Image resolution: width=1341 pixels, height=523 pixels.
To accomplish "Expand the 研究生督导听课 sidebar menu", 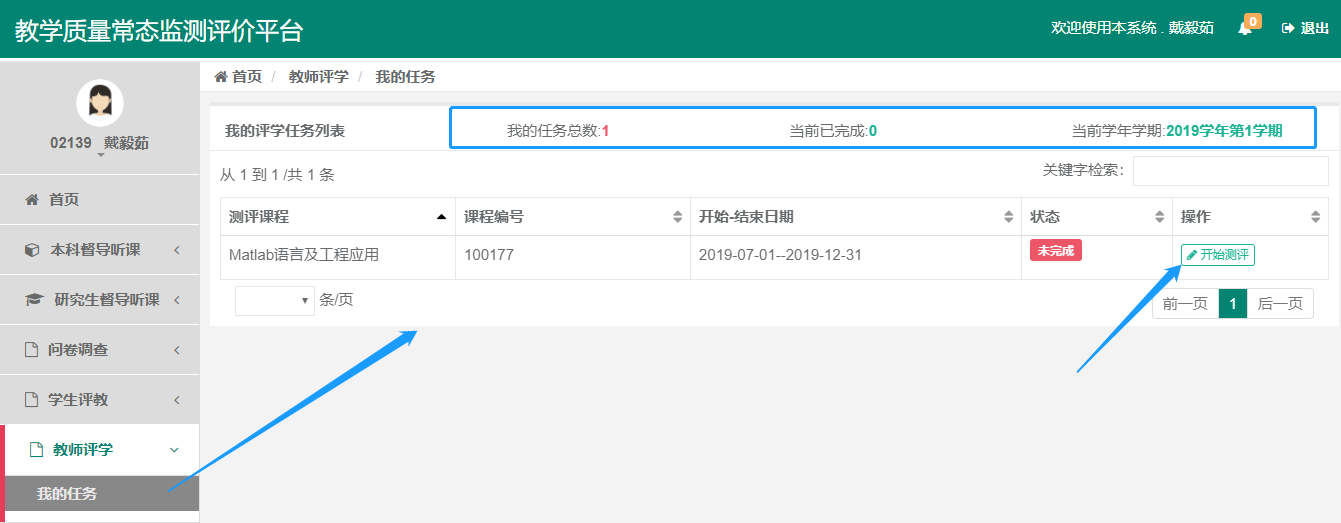I will (106, 300).
